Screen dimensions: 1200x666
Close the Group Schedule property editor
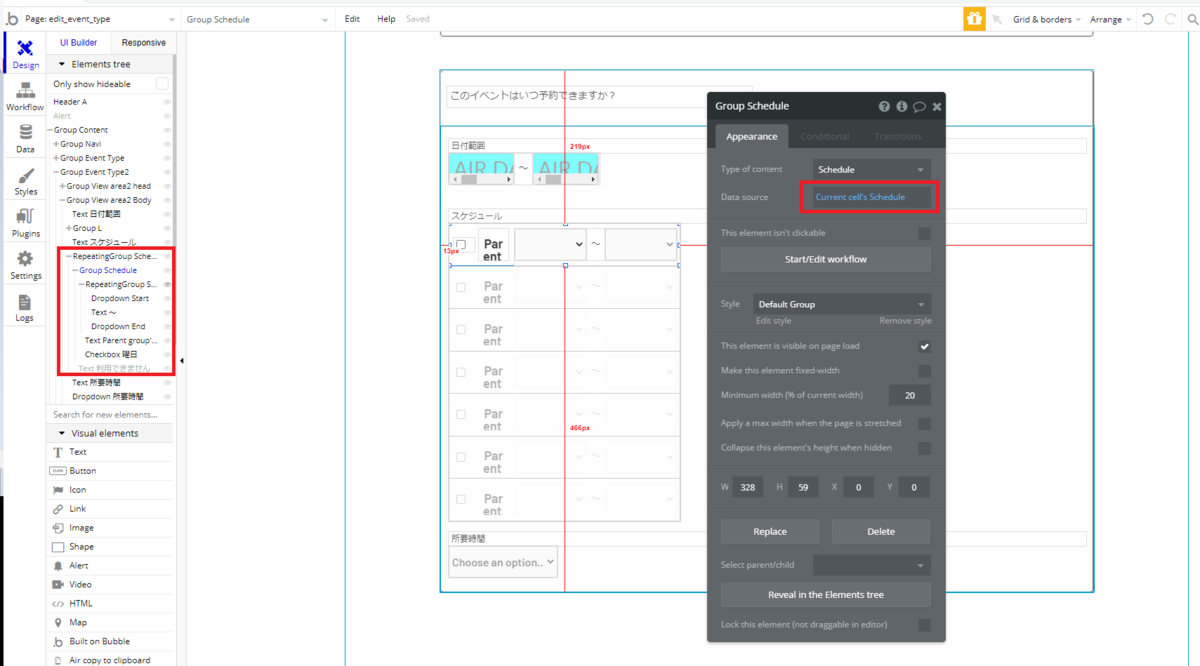coord(937,106)
